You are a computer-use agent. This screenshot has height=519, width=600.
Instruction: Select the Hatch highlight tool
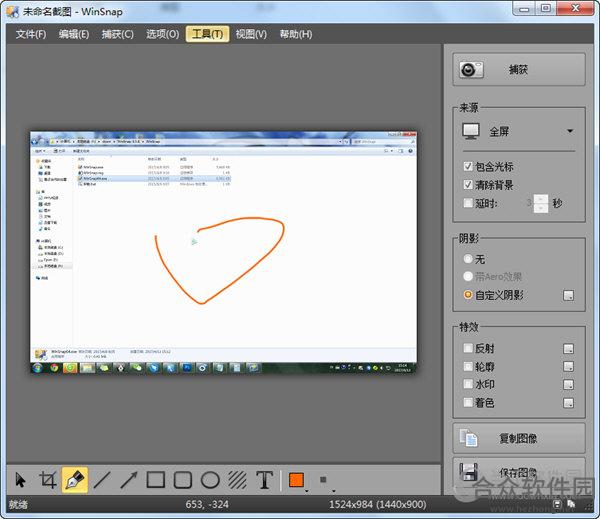[x=237, y=480]
